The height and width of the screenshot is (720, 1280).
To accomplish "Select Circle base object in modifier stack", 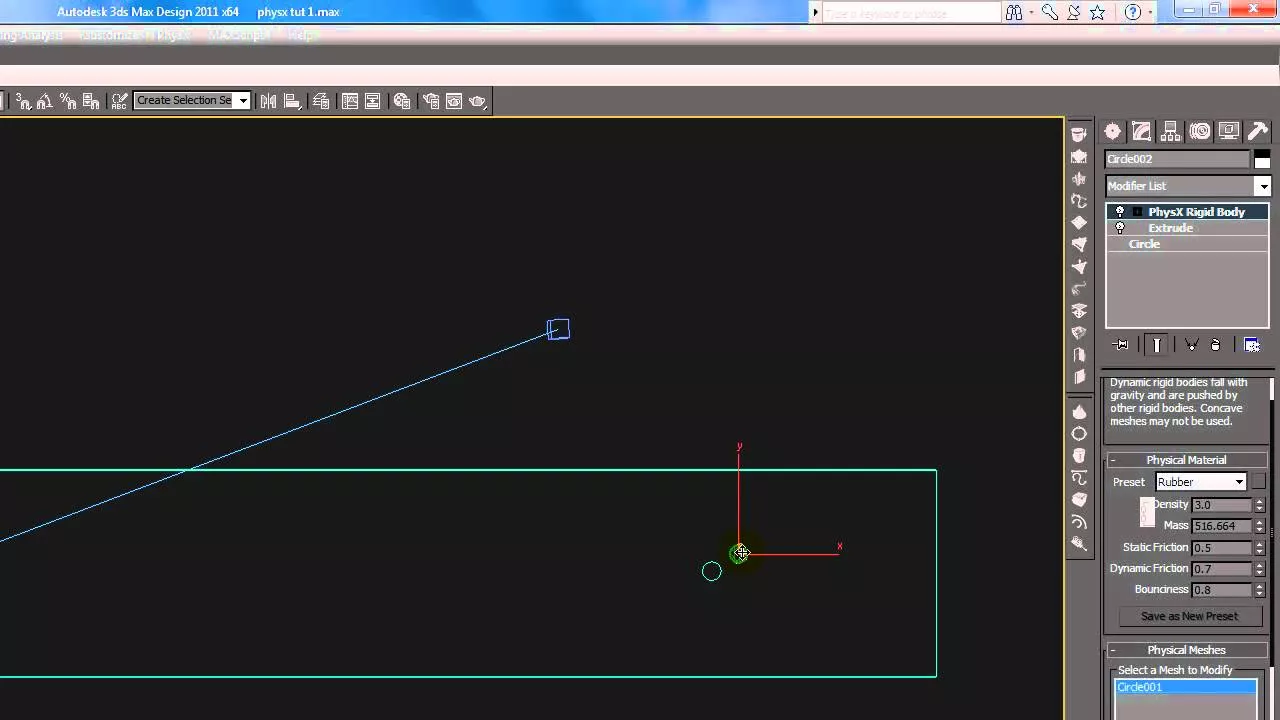I will [x=1144, y=244].
